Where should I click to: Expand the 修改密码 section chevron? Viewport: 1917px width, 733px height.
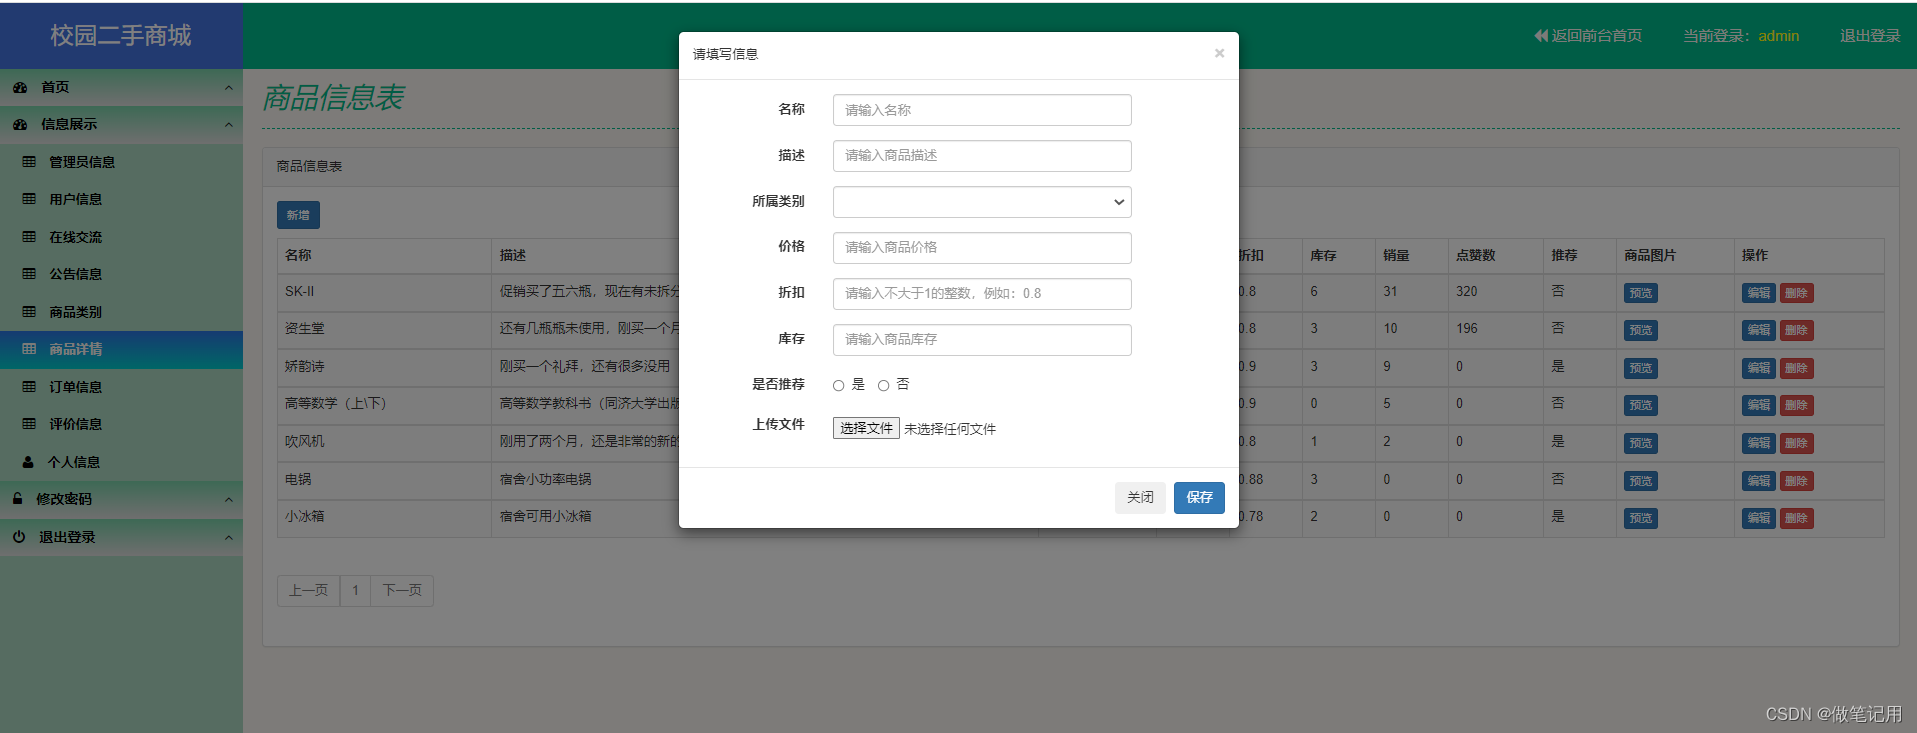228,500
